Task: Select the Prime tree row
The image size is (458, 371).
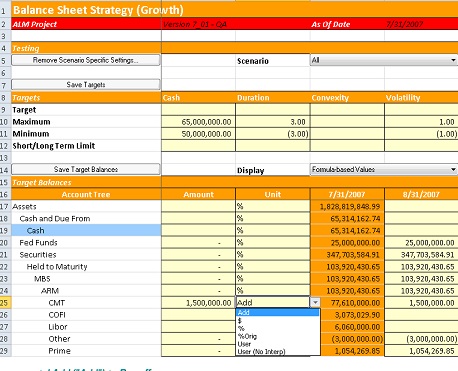Action: (x=86, y=351)
